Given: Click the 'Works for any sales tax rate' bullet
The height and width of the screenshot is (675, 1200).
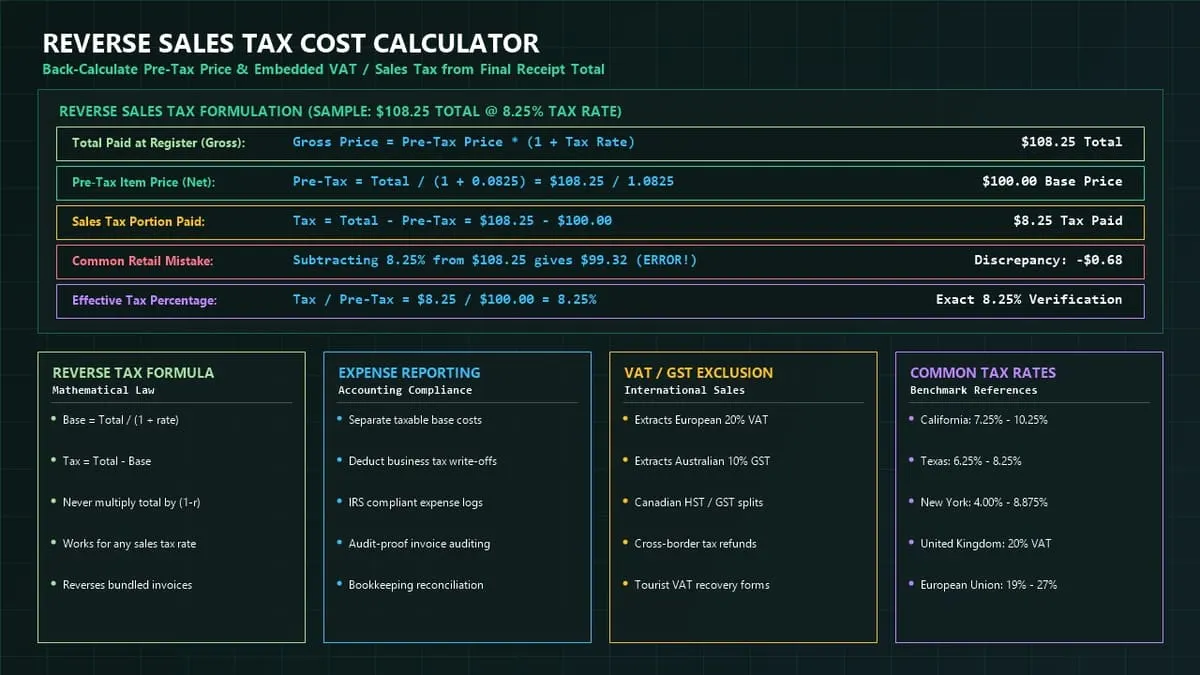Looking at the screenshot, I should pos(129,543).
